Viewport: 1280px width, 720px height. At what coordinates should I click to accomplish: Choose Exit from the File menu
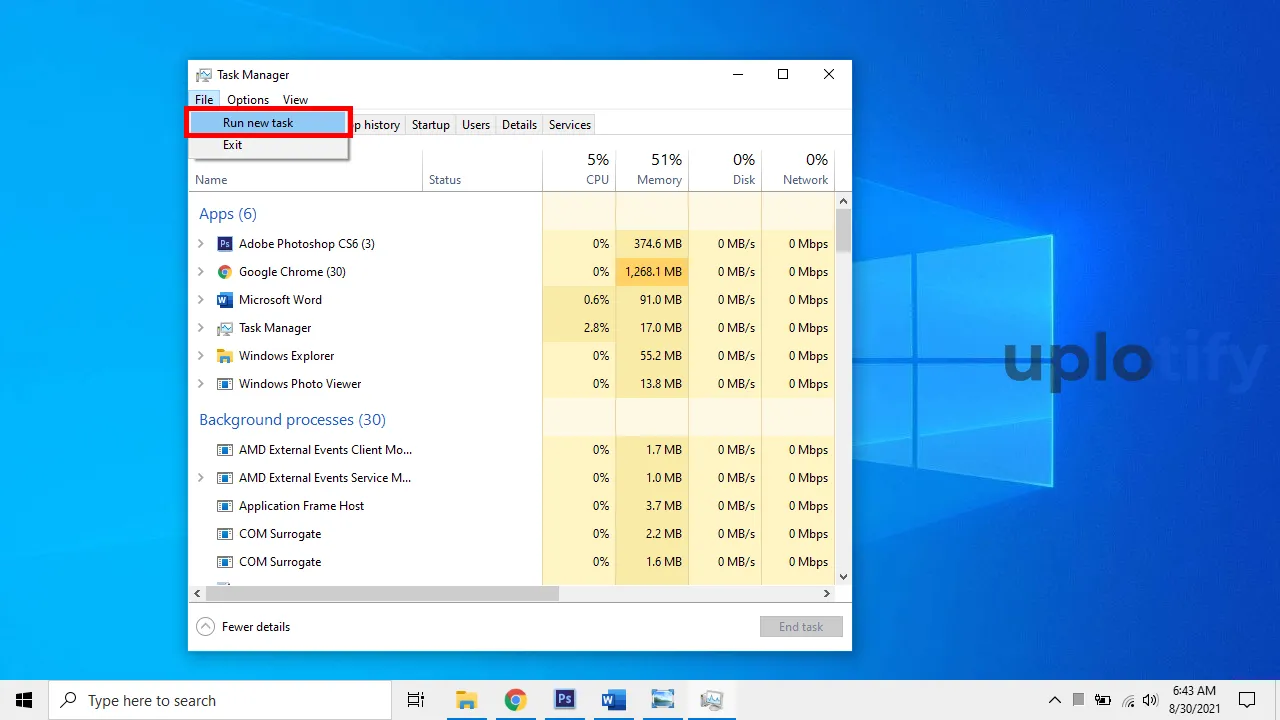click(x=268, y=145)
